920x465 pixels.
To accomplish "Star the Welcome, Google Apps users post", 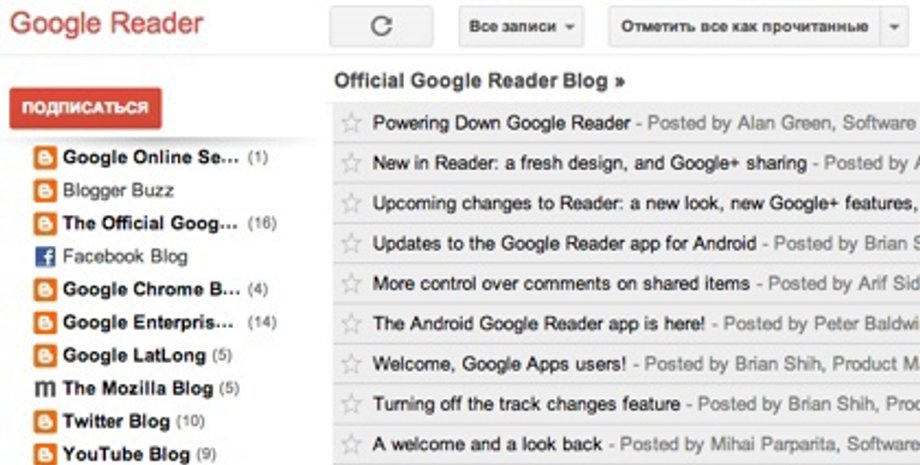I will tap(351, 364).
